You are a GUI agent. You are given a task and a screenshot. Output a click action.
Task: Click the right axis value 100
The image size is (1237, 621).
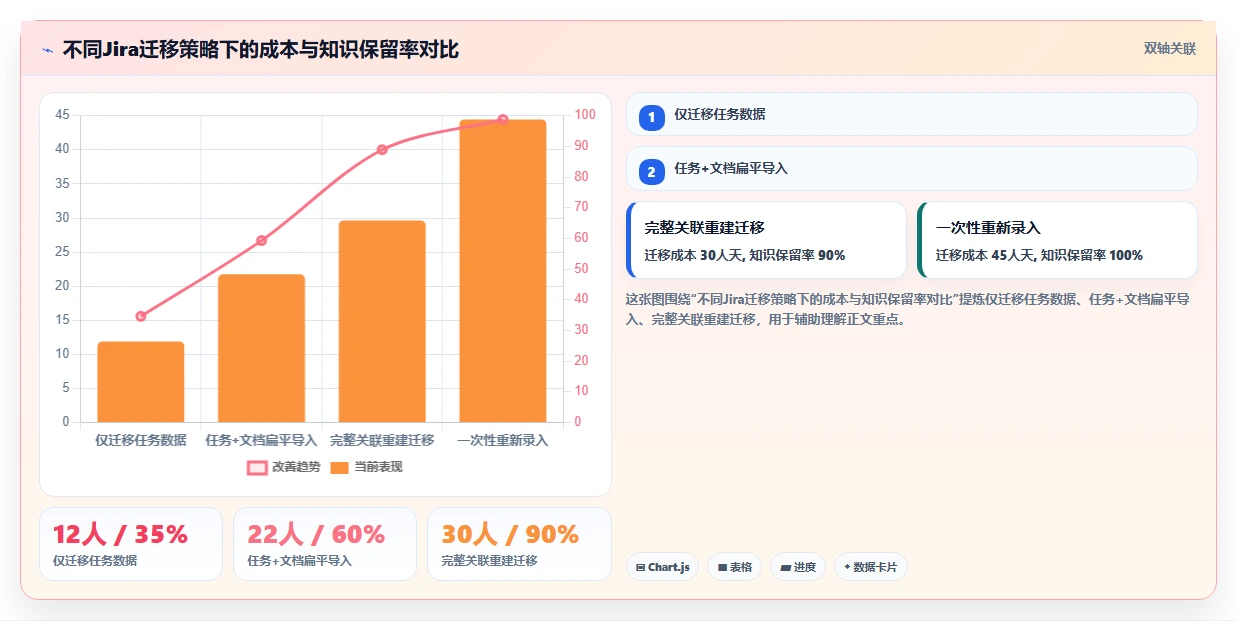coord(585,115)
